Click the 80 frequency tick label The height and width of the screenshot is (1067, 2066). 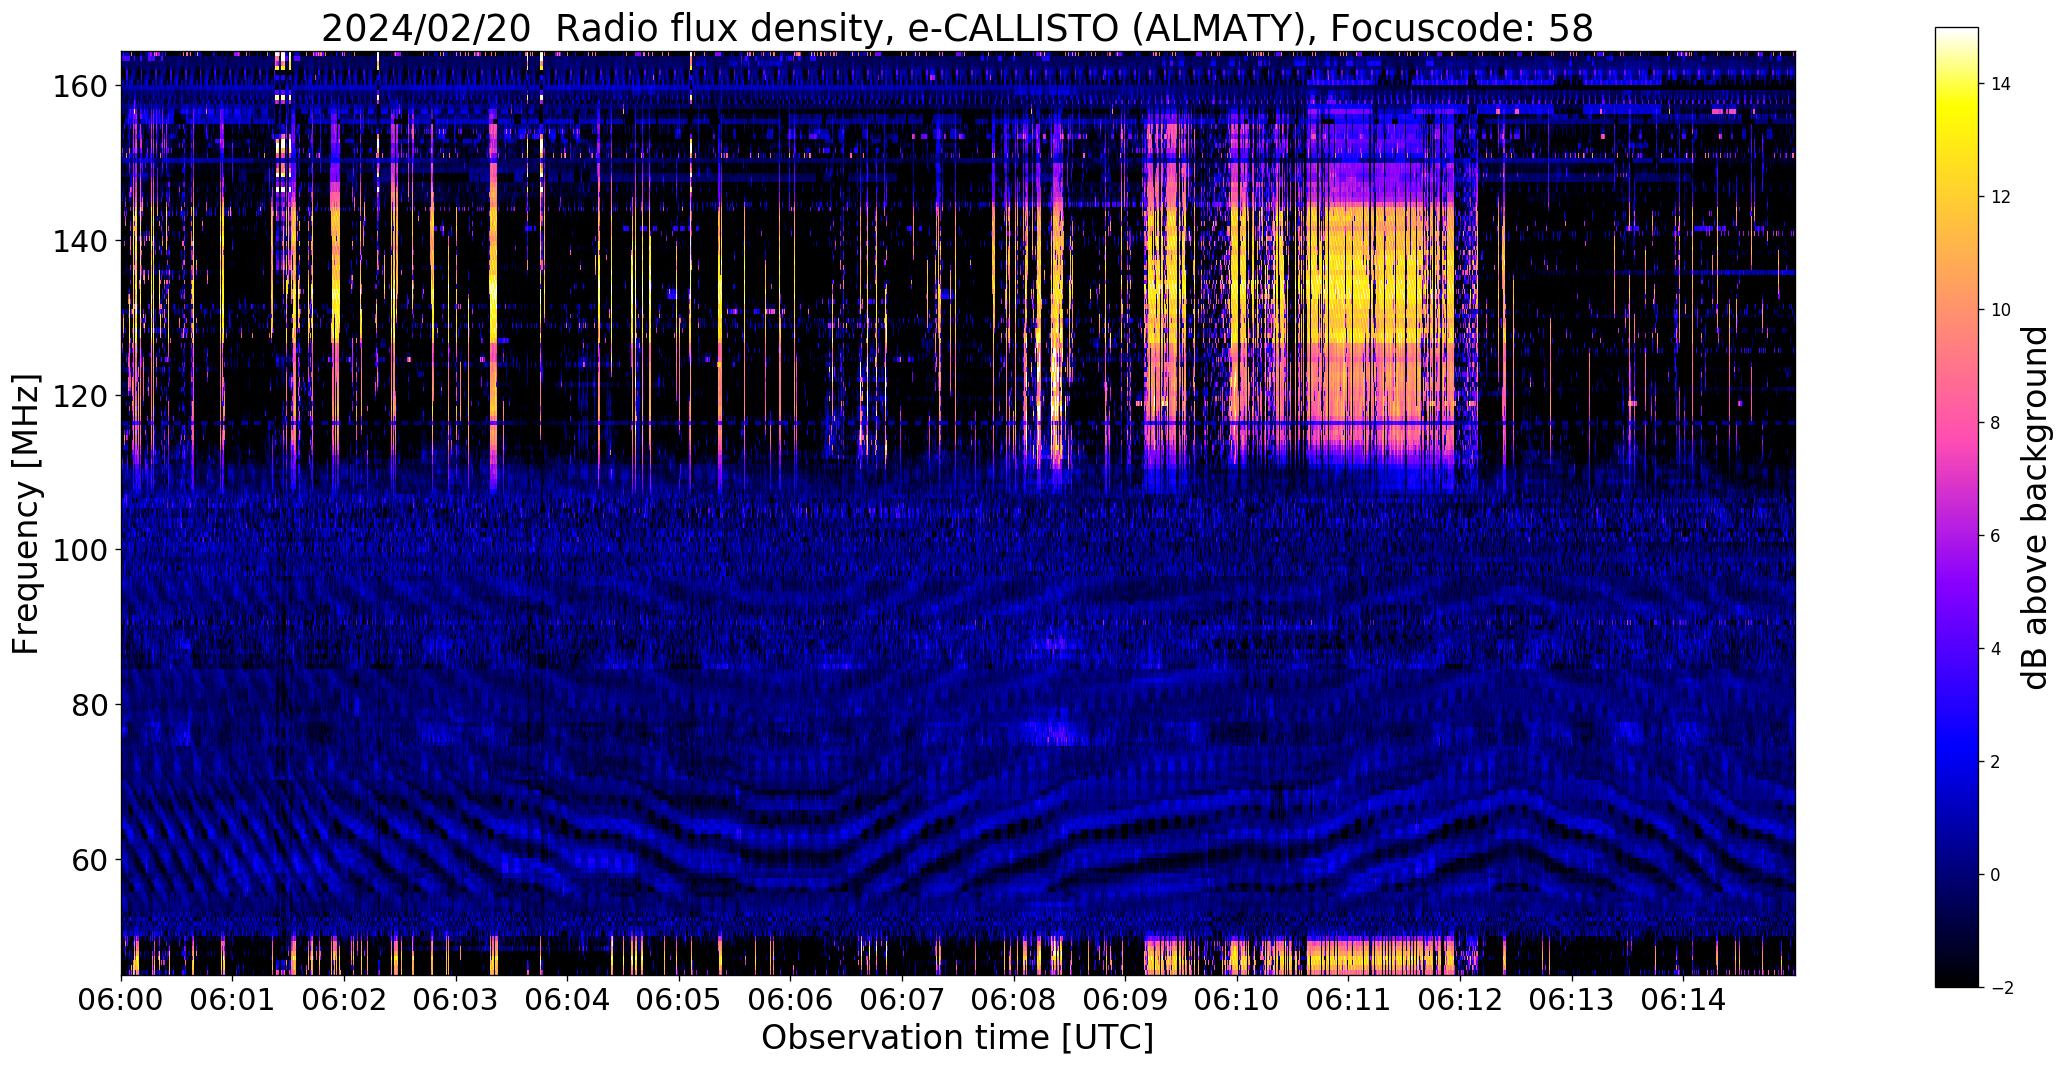point(88,705)
